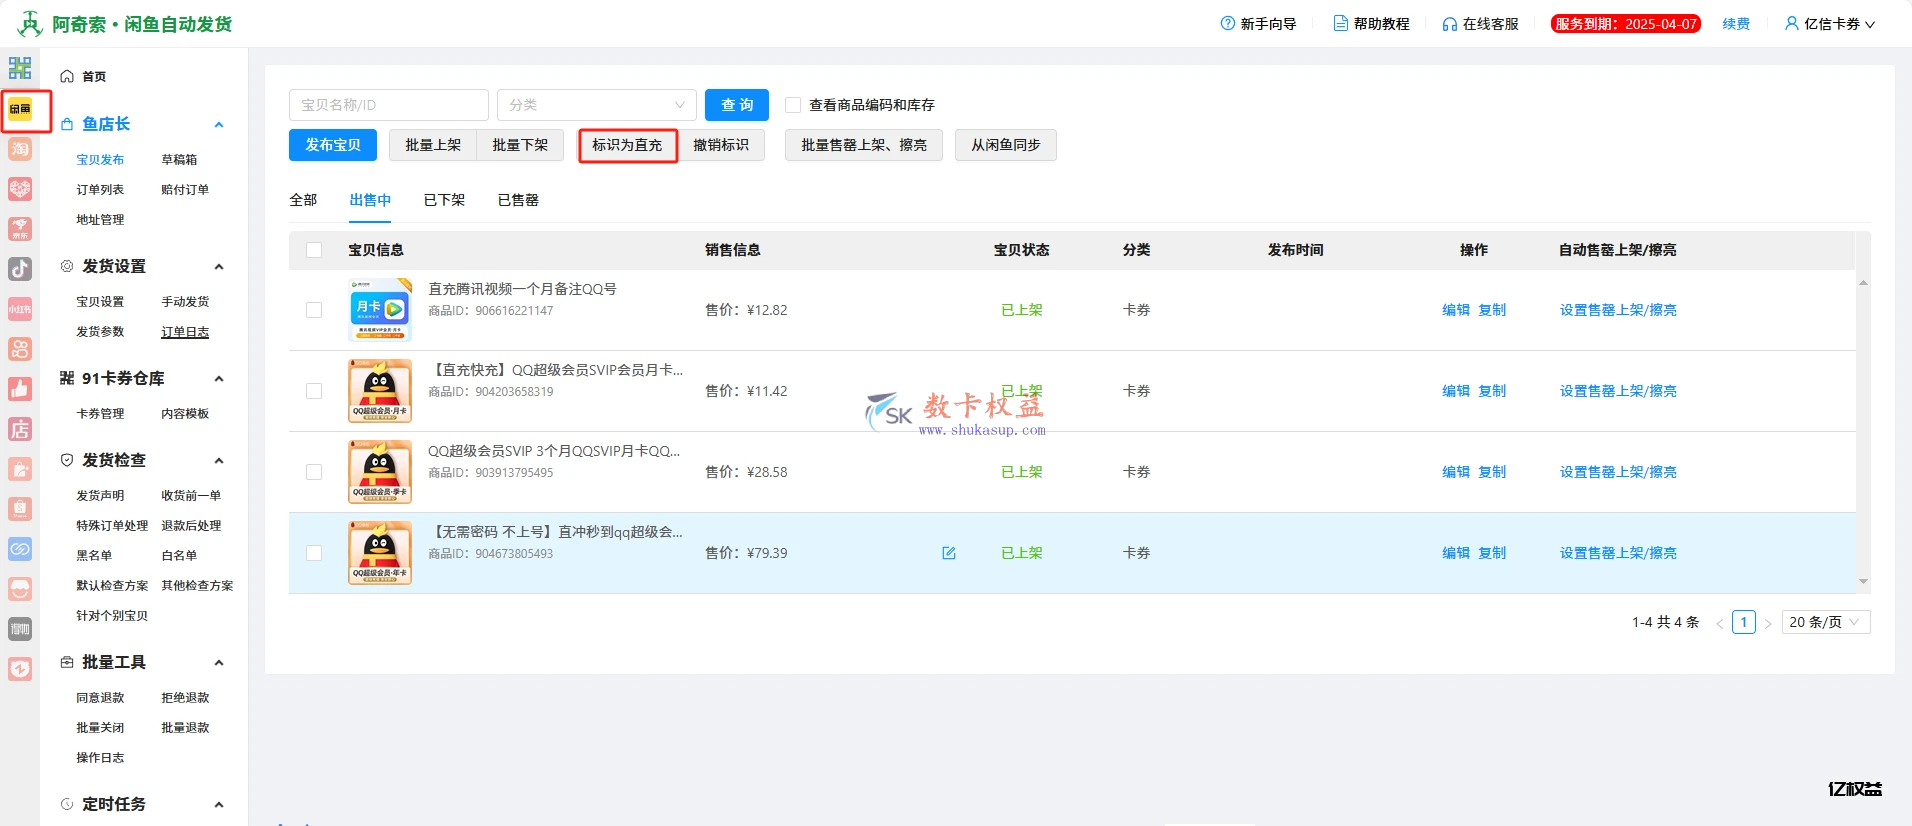
Task: Open the 小红书 platform icon
Action: click(20, 309)
